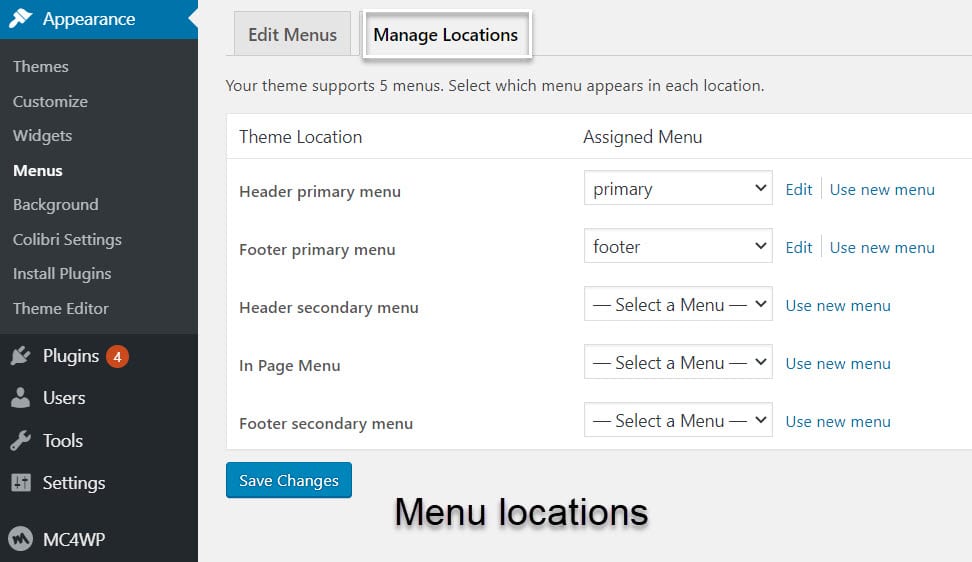Click the Footer primary menu label
Screen dimensions: 972x562
pos(317,250)
